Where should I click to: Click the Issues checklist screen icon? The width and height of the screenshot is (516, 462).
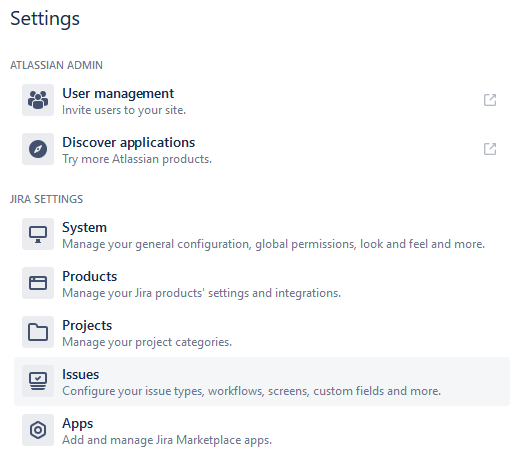[38, 381]
